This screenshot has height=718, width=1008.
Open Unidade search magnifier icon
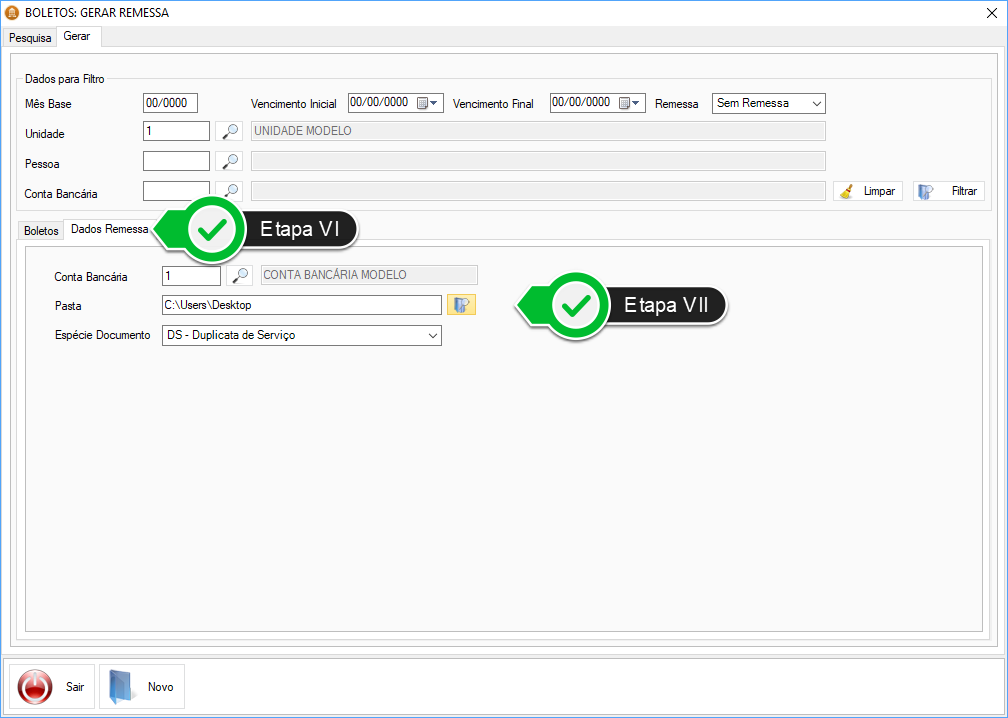point(229,131)
